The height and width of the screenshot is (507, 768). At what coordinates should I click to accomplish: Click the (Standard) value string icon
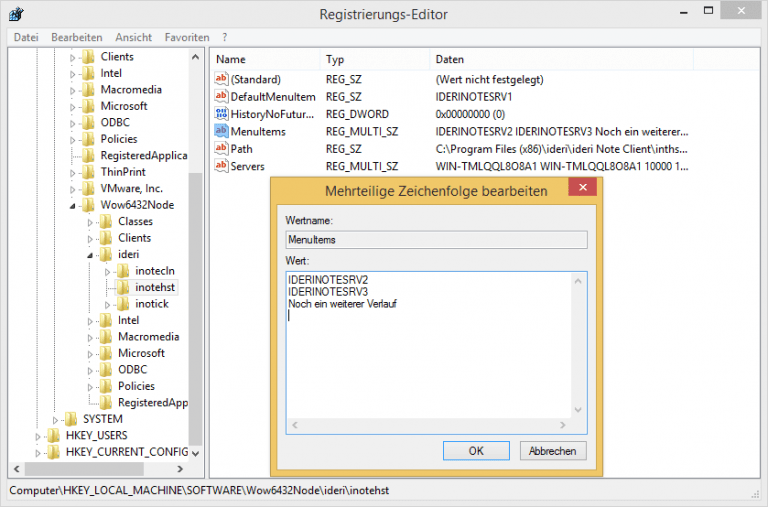pos(221,79)
